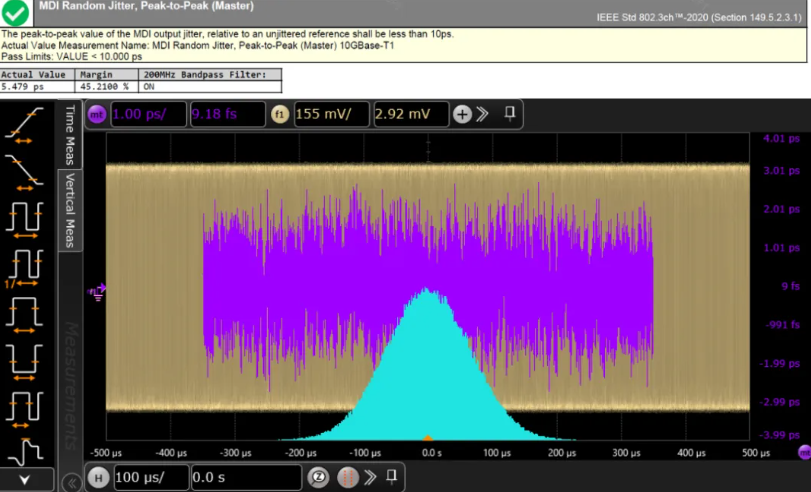Click the duty cycle measurement icon
811x492 pixels.
(25, 408)
